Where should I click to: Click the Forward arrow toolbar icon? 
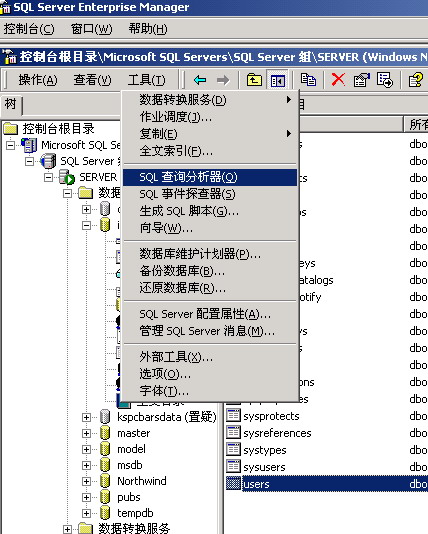click(223, 80)
